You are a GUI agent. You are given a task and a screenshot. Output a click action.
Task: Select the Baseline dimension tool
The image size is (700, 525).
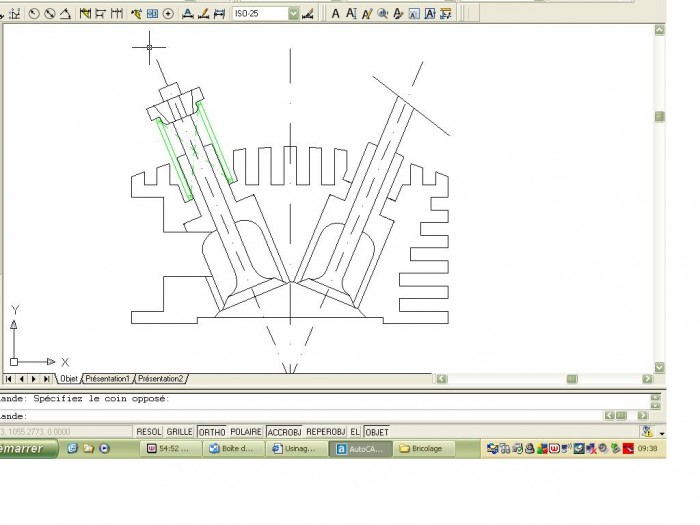pyautogui.click(x=100, y=14)
